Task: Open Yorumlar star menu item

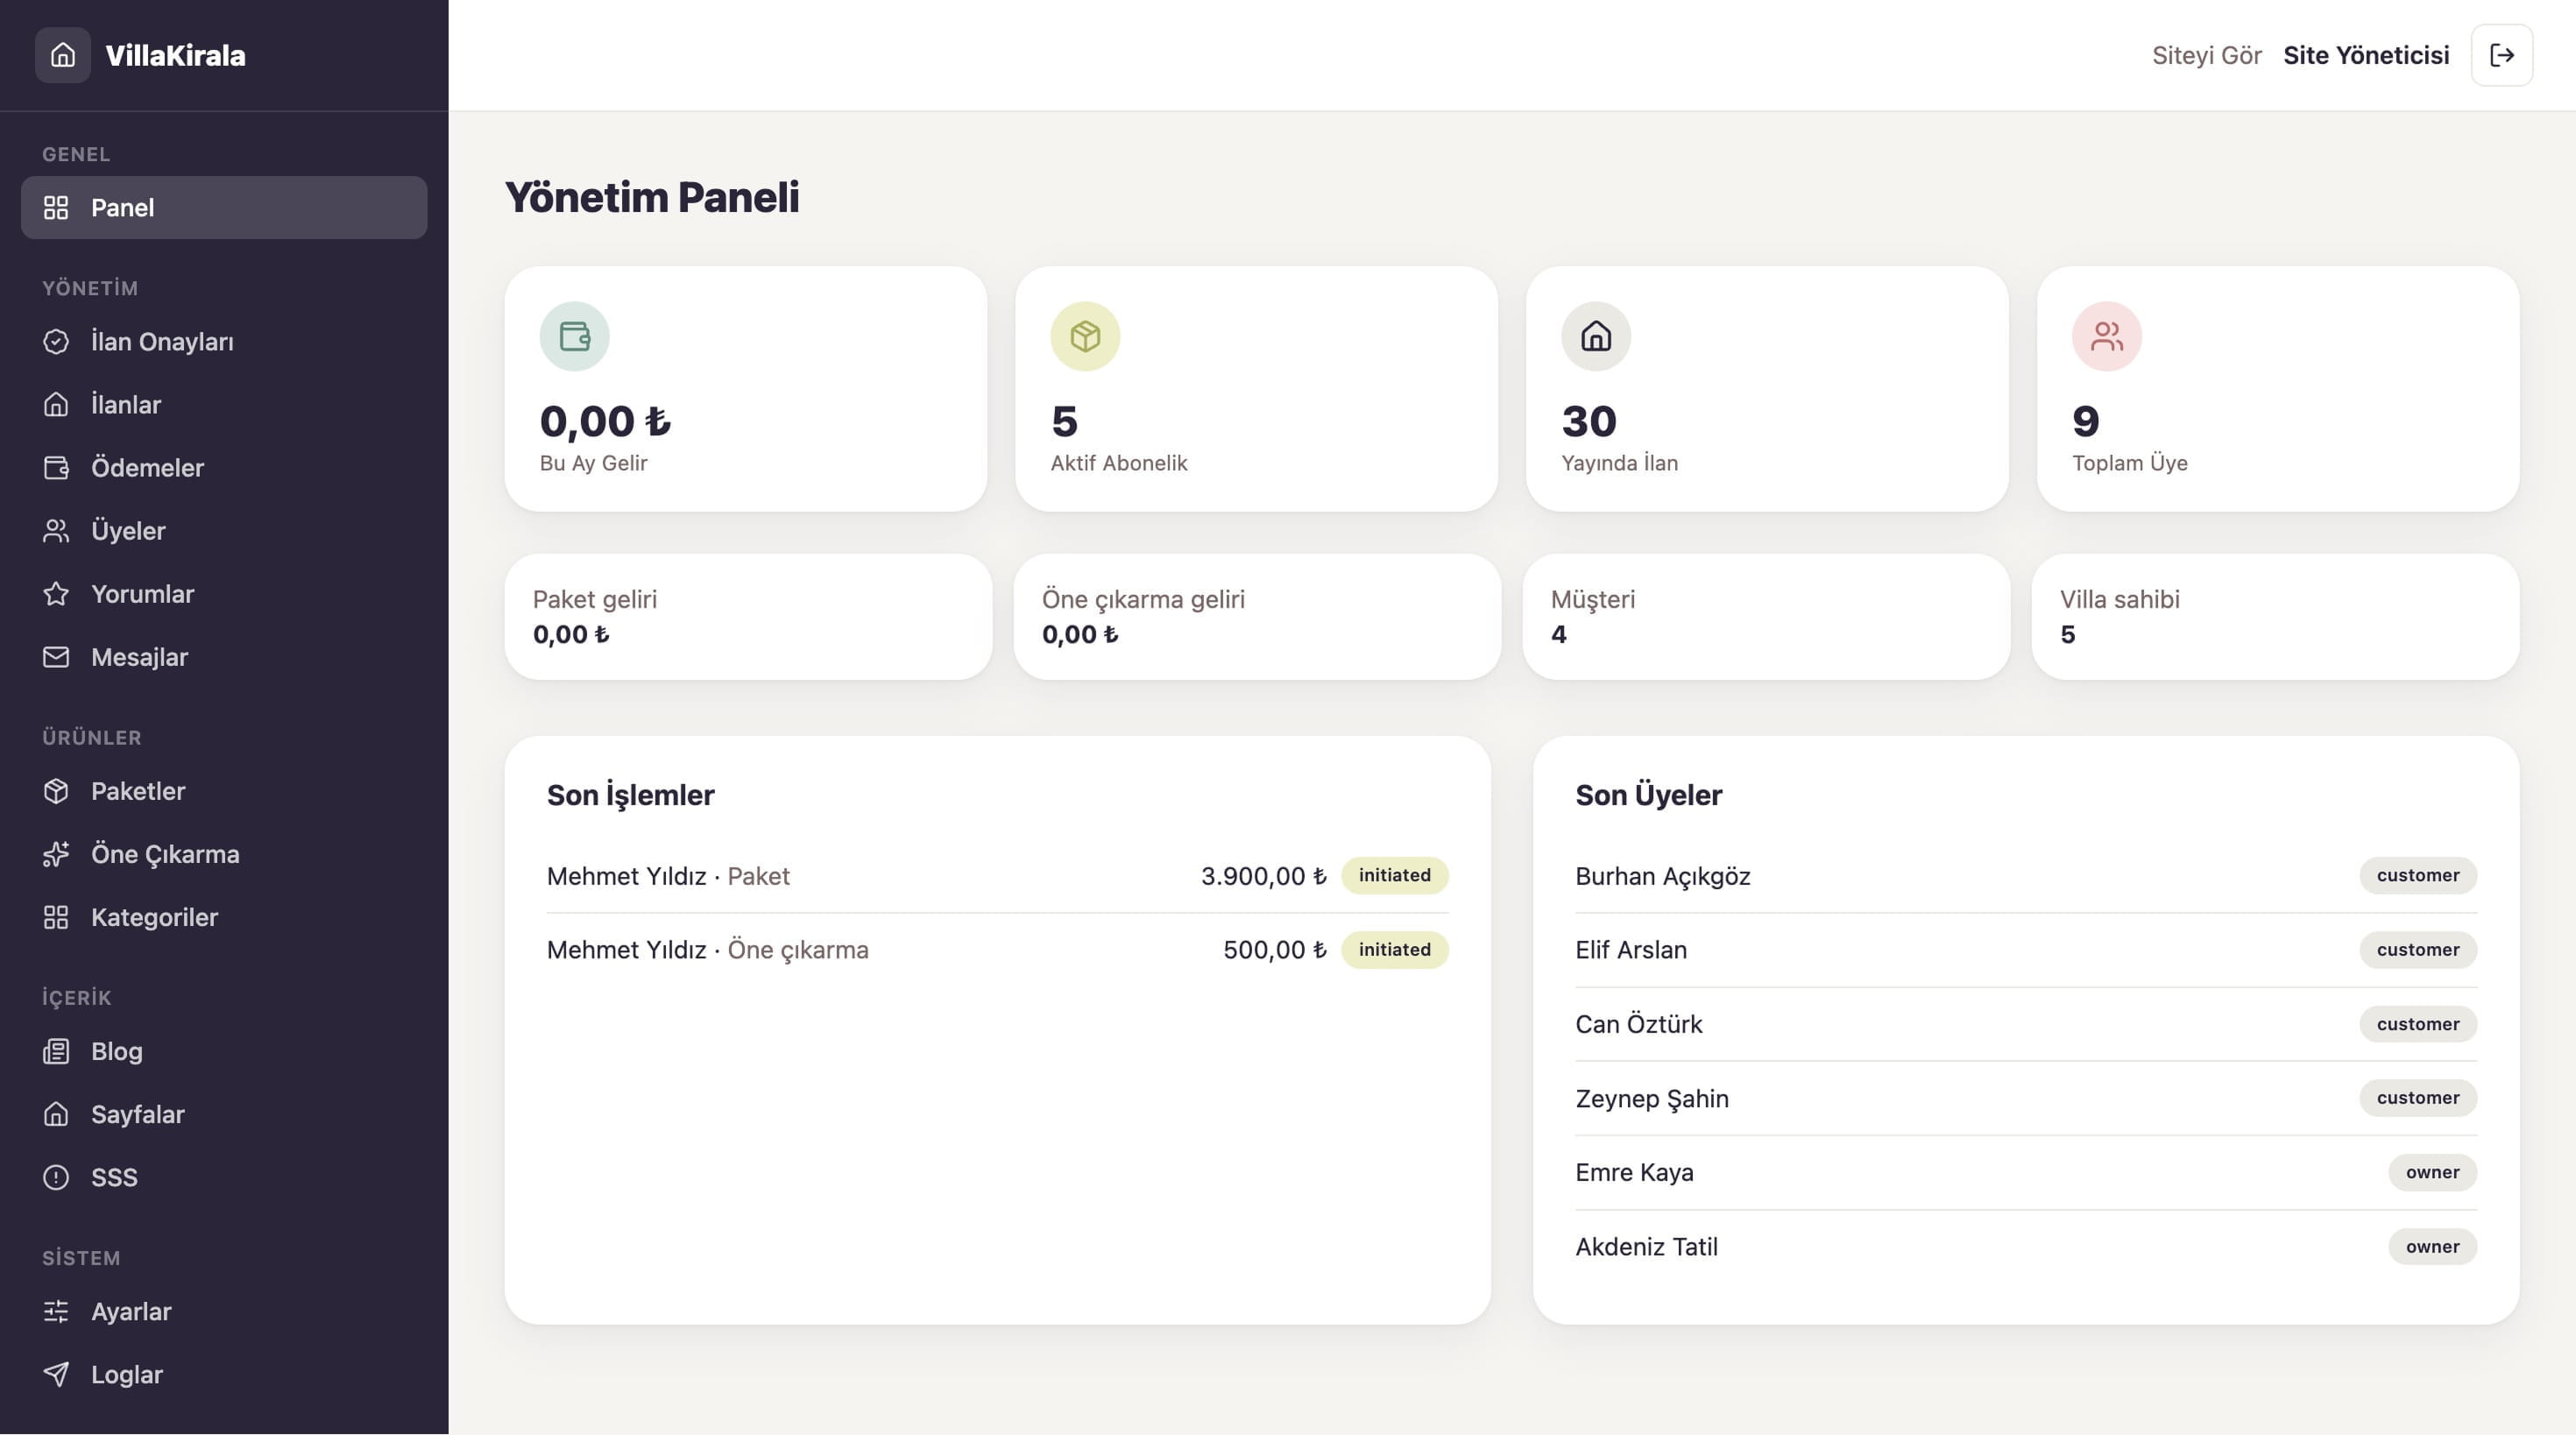Action: pos(224,594)
